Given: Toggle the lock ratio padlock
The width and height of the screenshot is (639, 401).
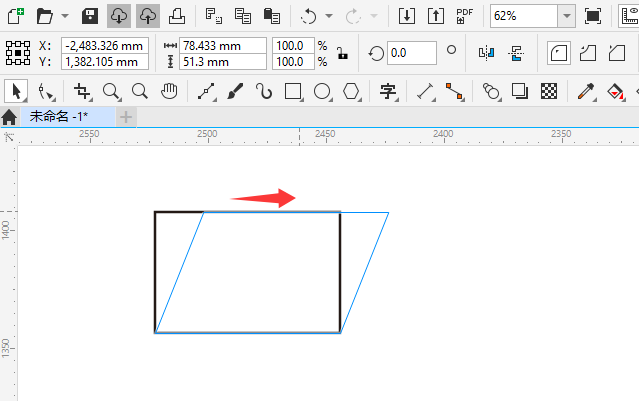Looking at the screenshot, I should click(x=342, y=53).
